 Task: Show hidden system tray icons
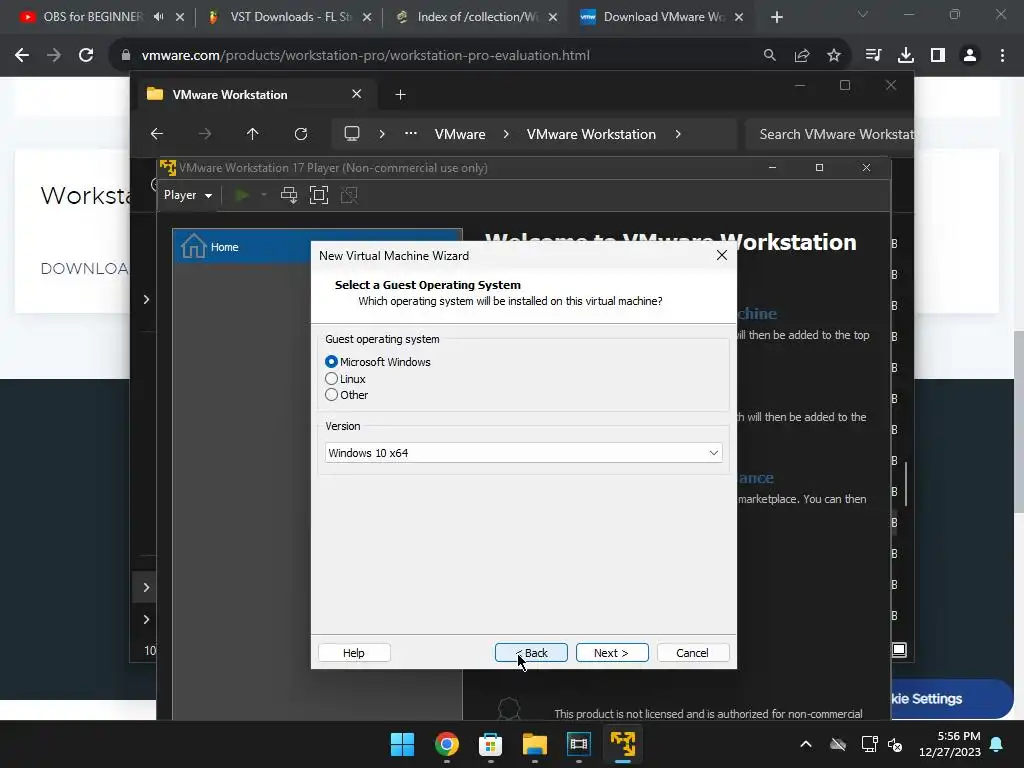pos(806,744)
